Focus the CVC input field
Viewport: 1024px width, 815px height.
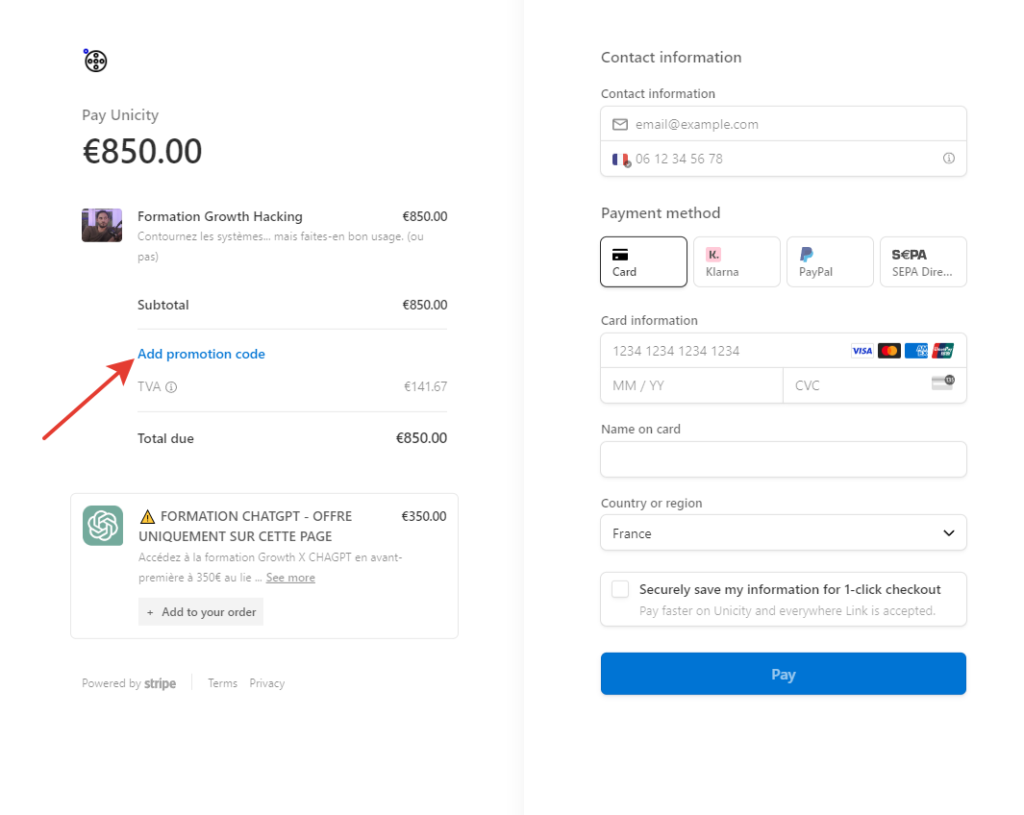pyautogui.click(x=874, y=385)
